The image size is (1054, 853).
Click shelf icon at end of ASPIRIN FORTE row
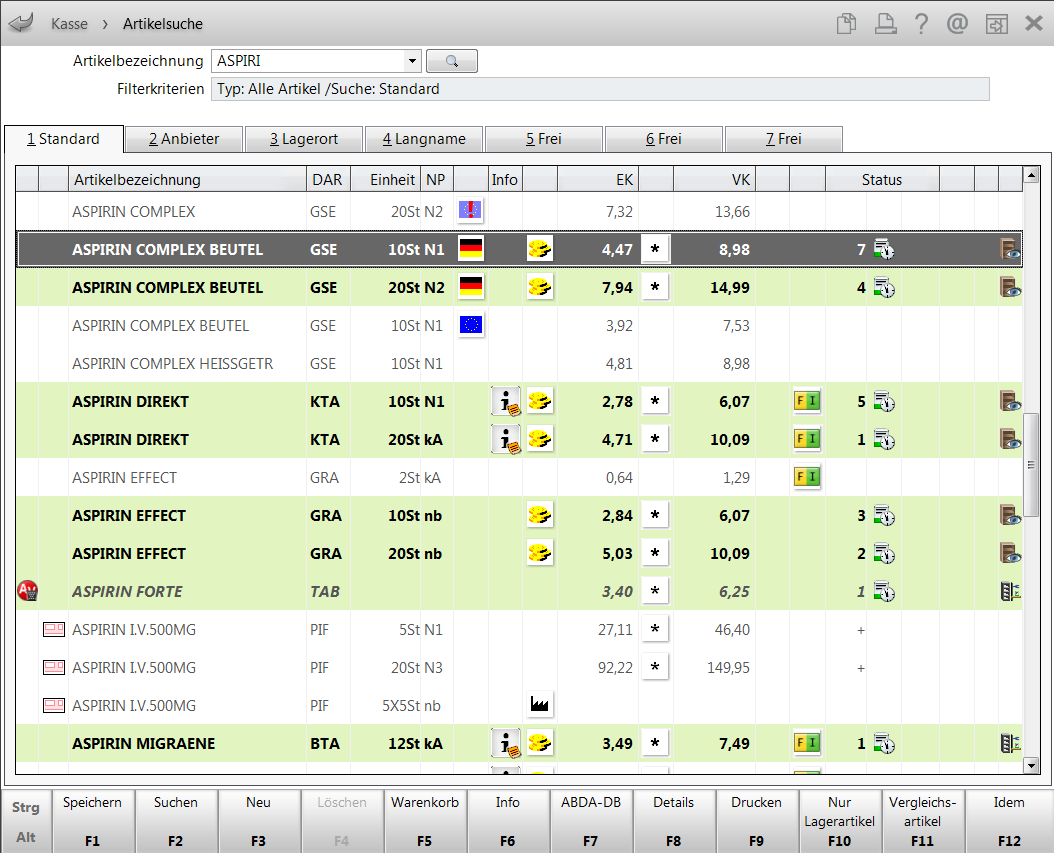click(x=1010, y=592)
